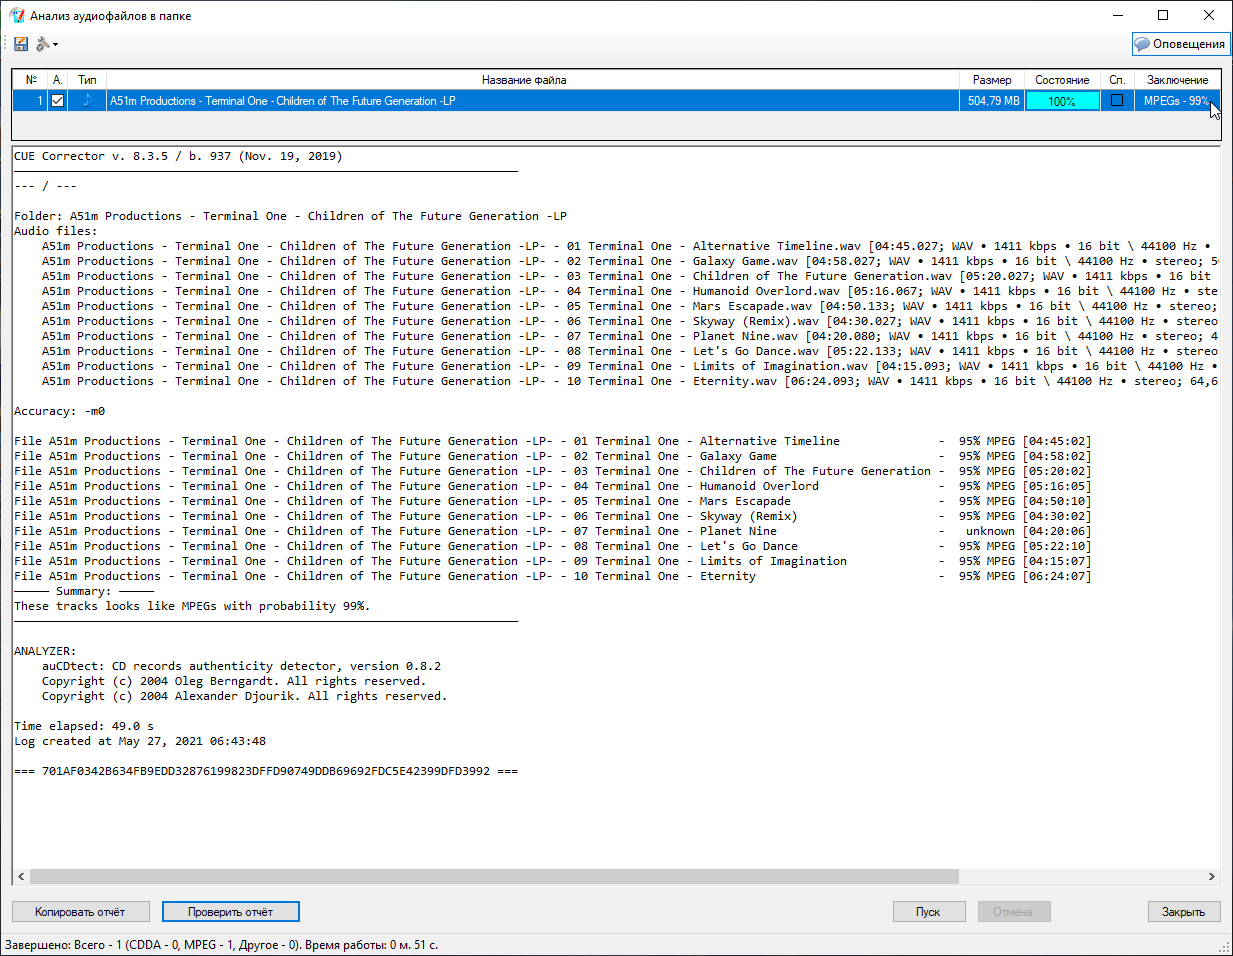Maximize the window

(1163, 15)
